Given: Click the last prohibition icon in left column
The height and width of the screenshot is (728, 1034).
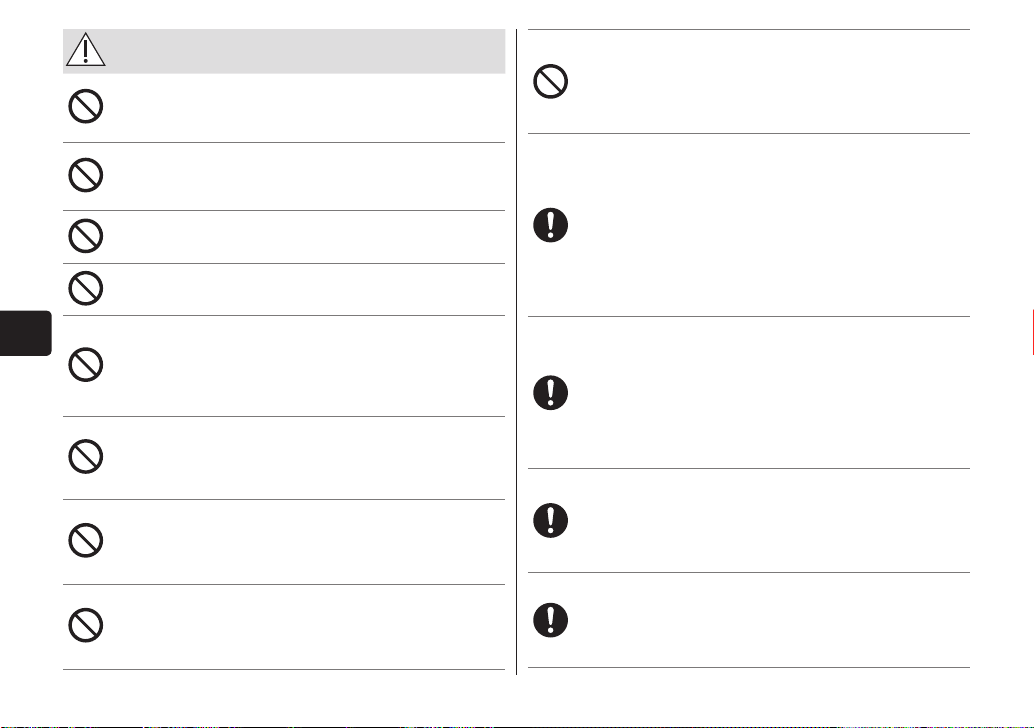Looking at the screenshot, I should pos(86,625).
